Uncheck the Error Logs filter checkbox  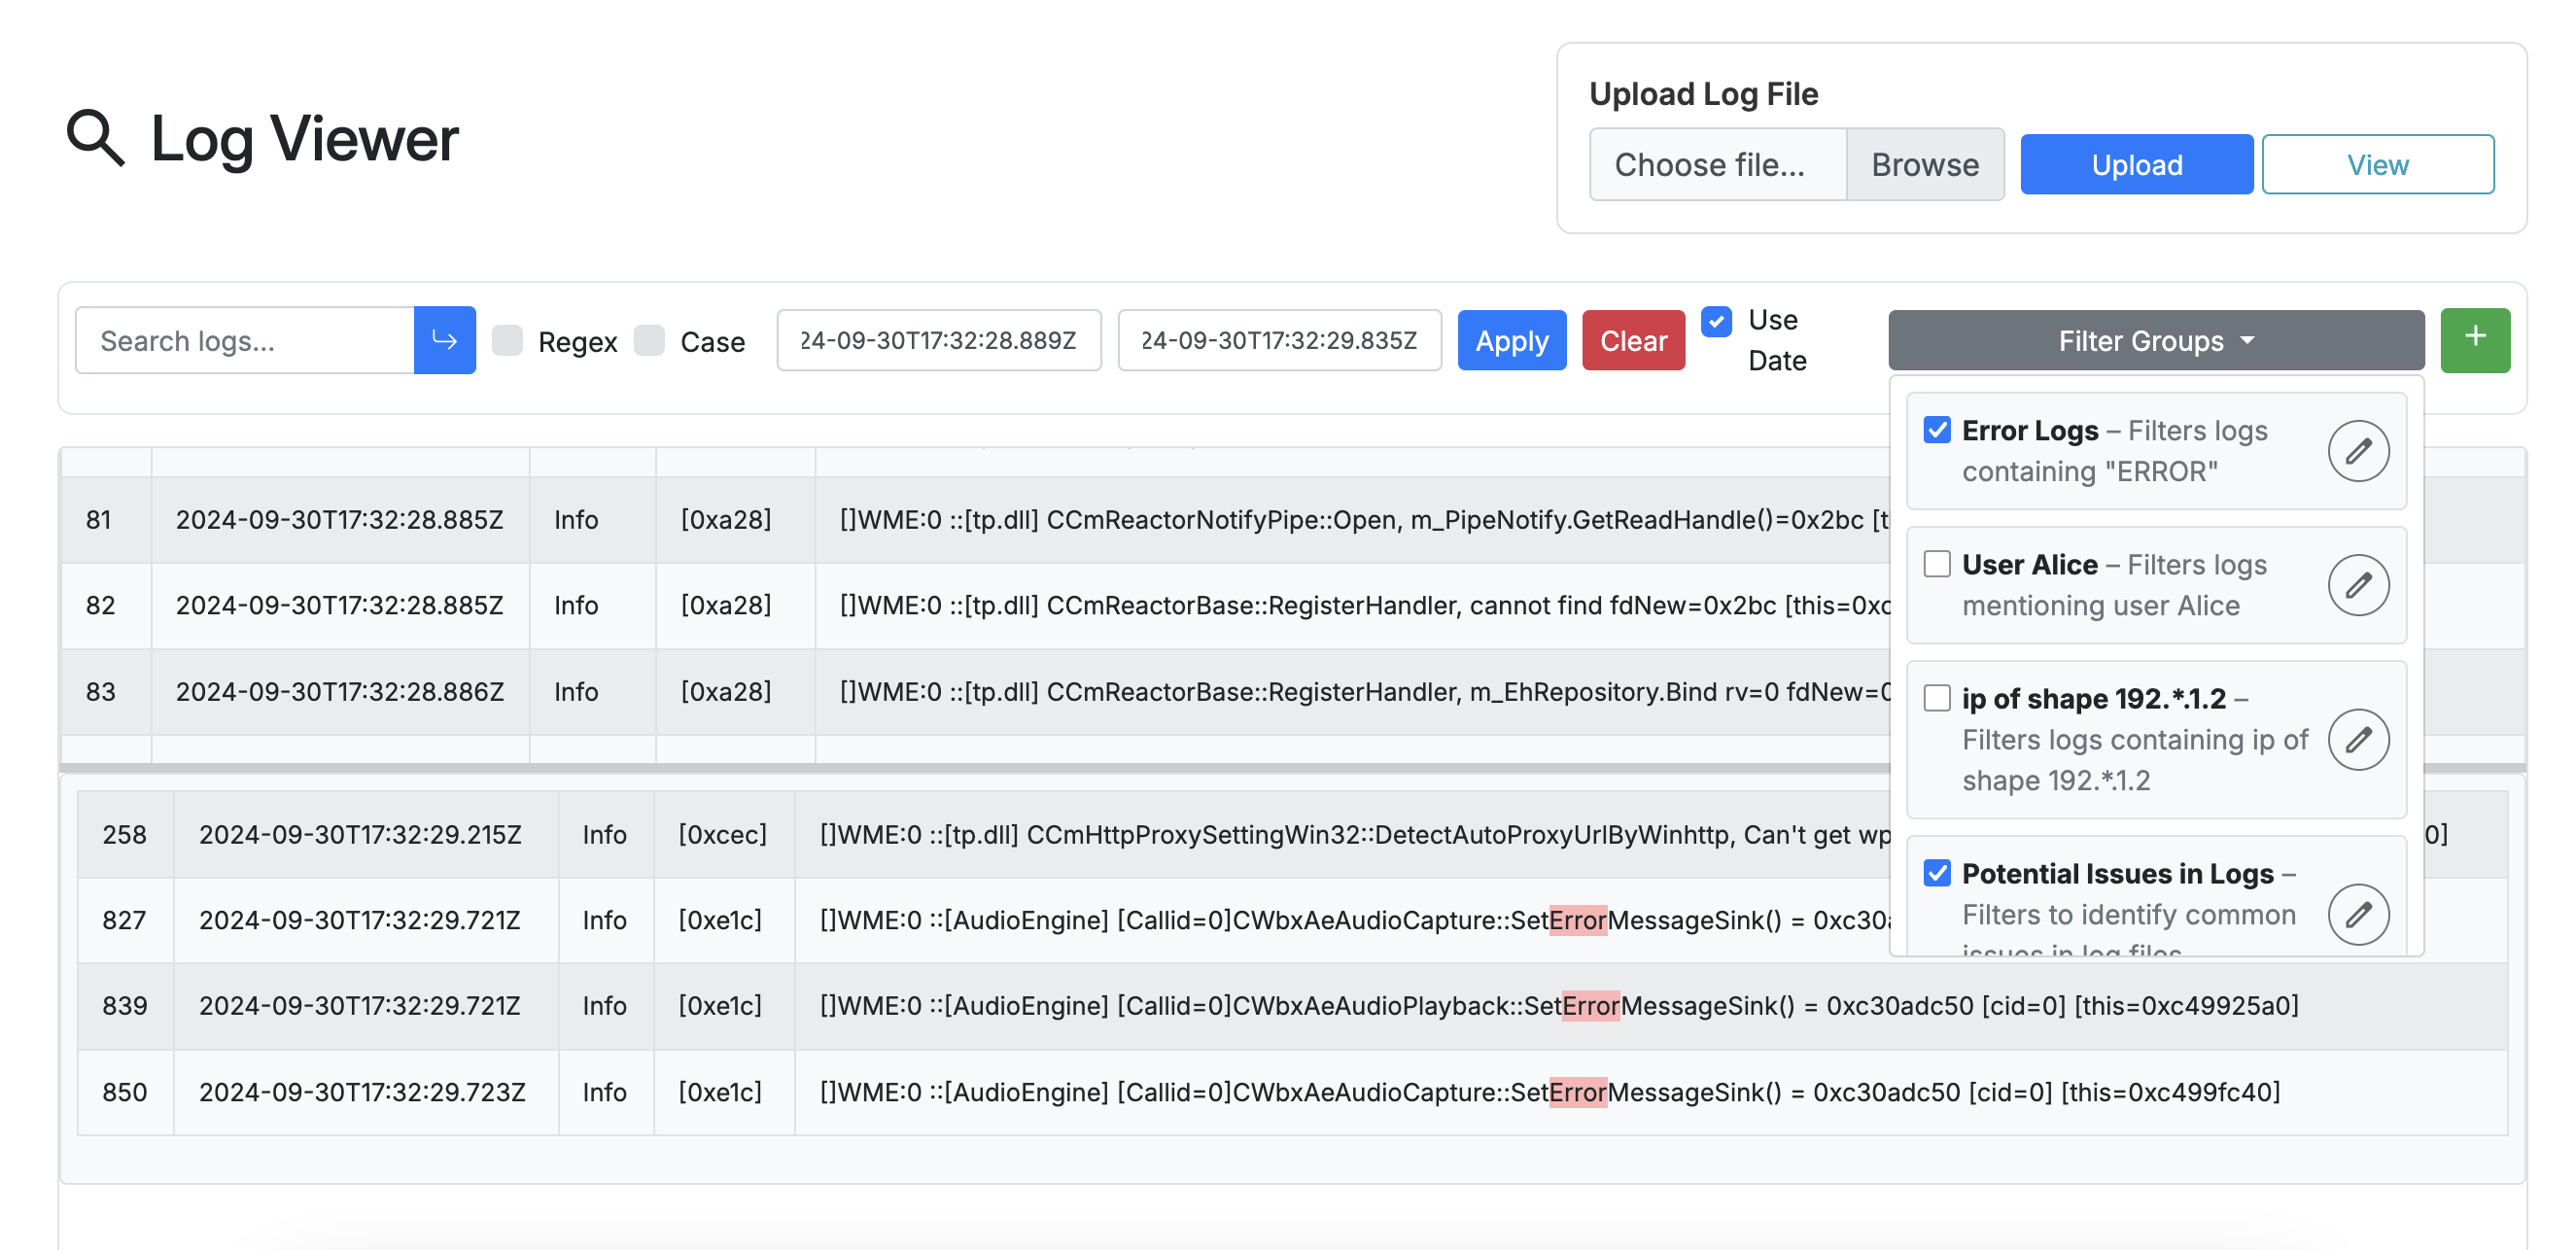point(1937,430)
